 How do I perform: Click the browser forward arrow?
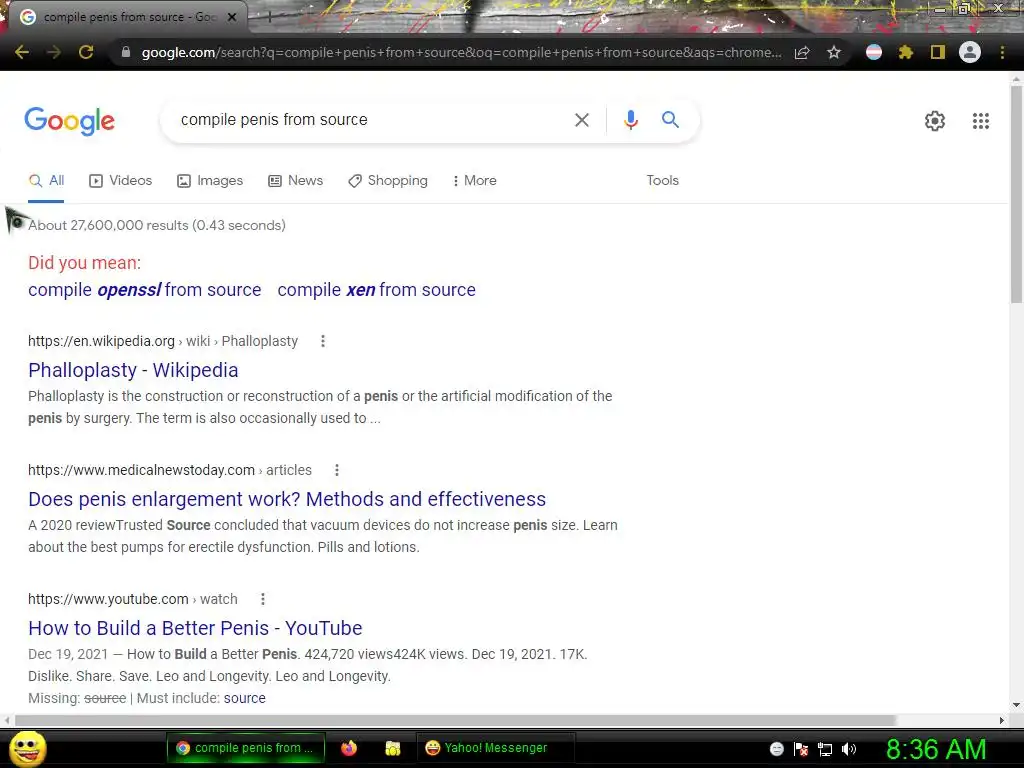pyautogui.click(x=54, y=52)
